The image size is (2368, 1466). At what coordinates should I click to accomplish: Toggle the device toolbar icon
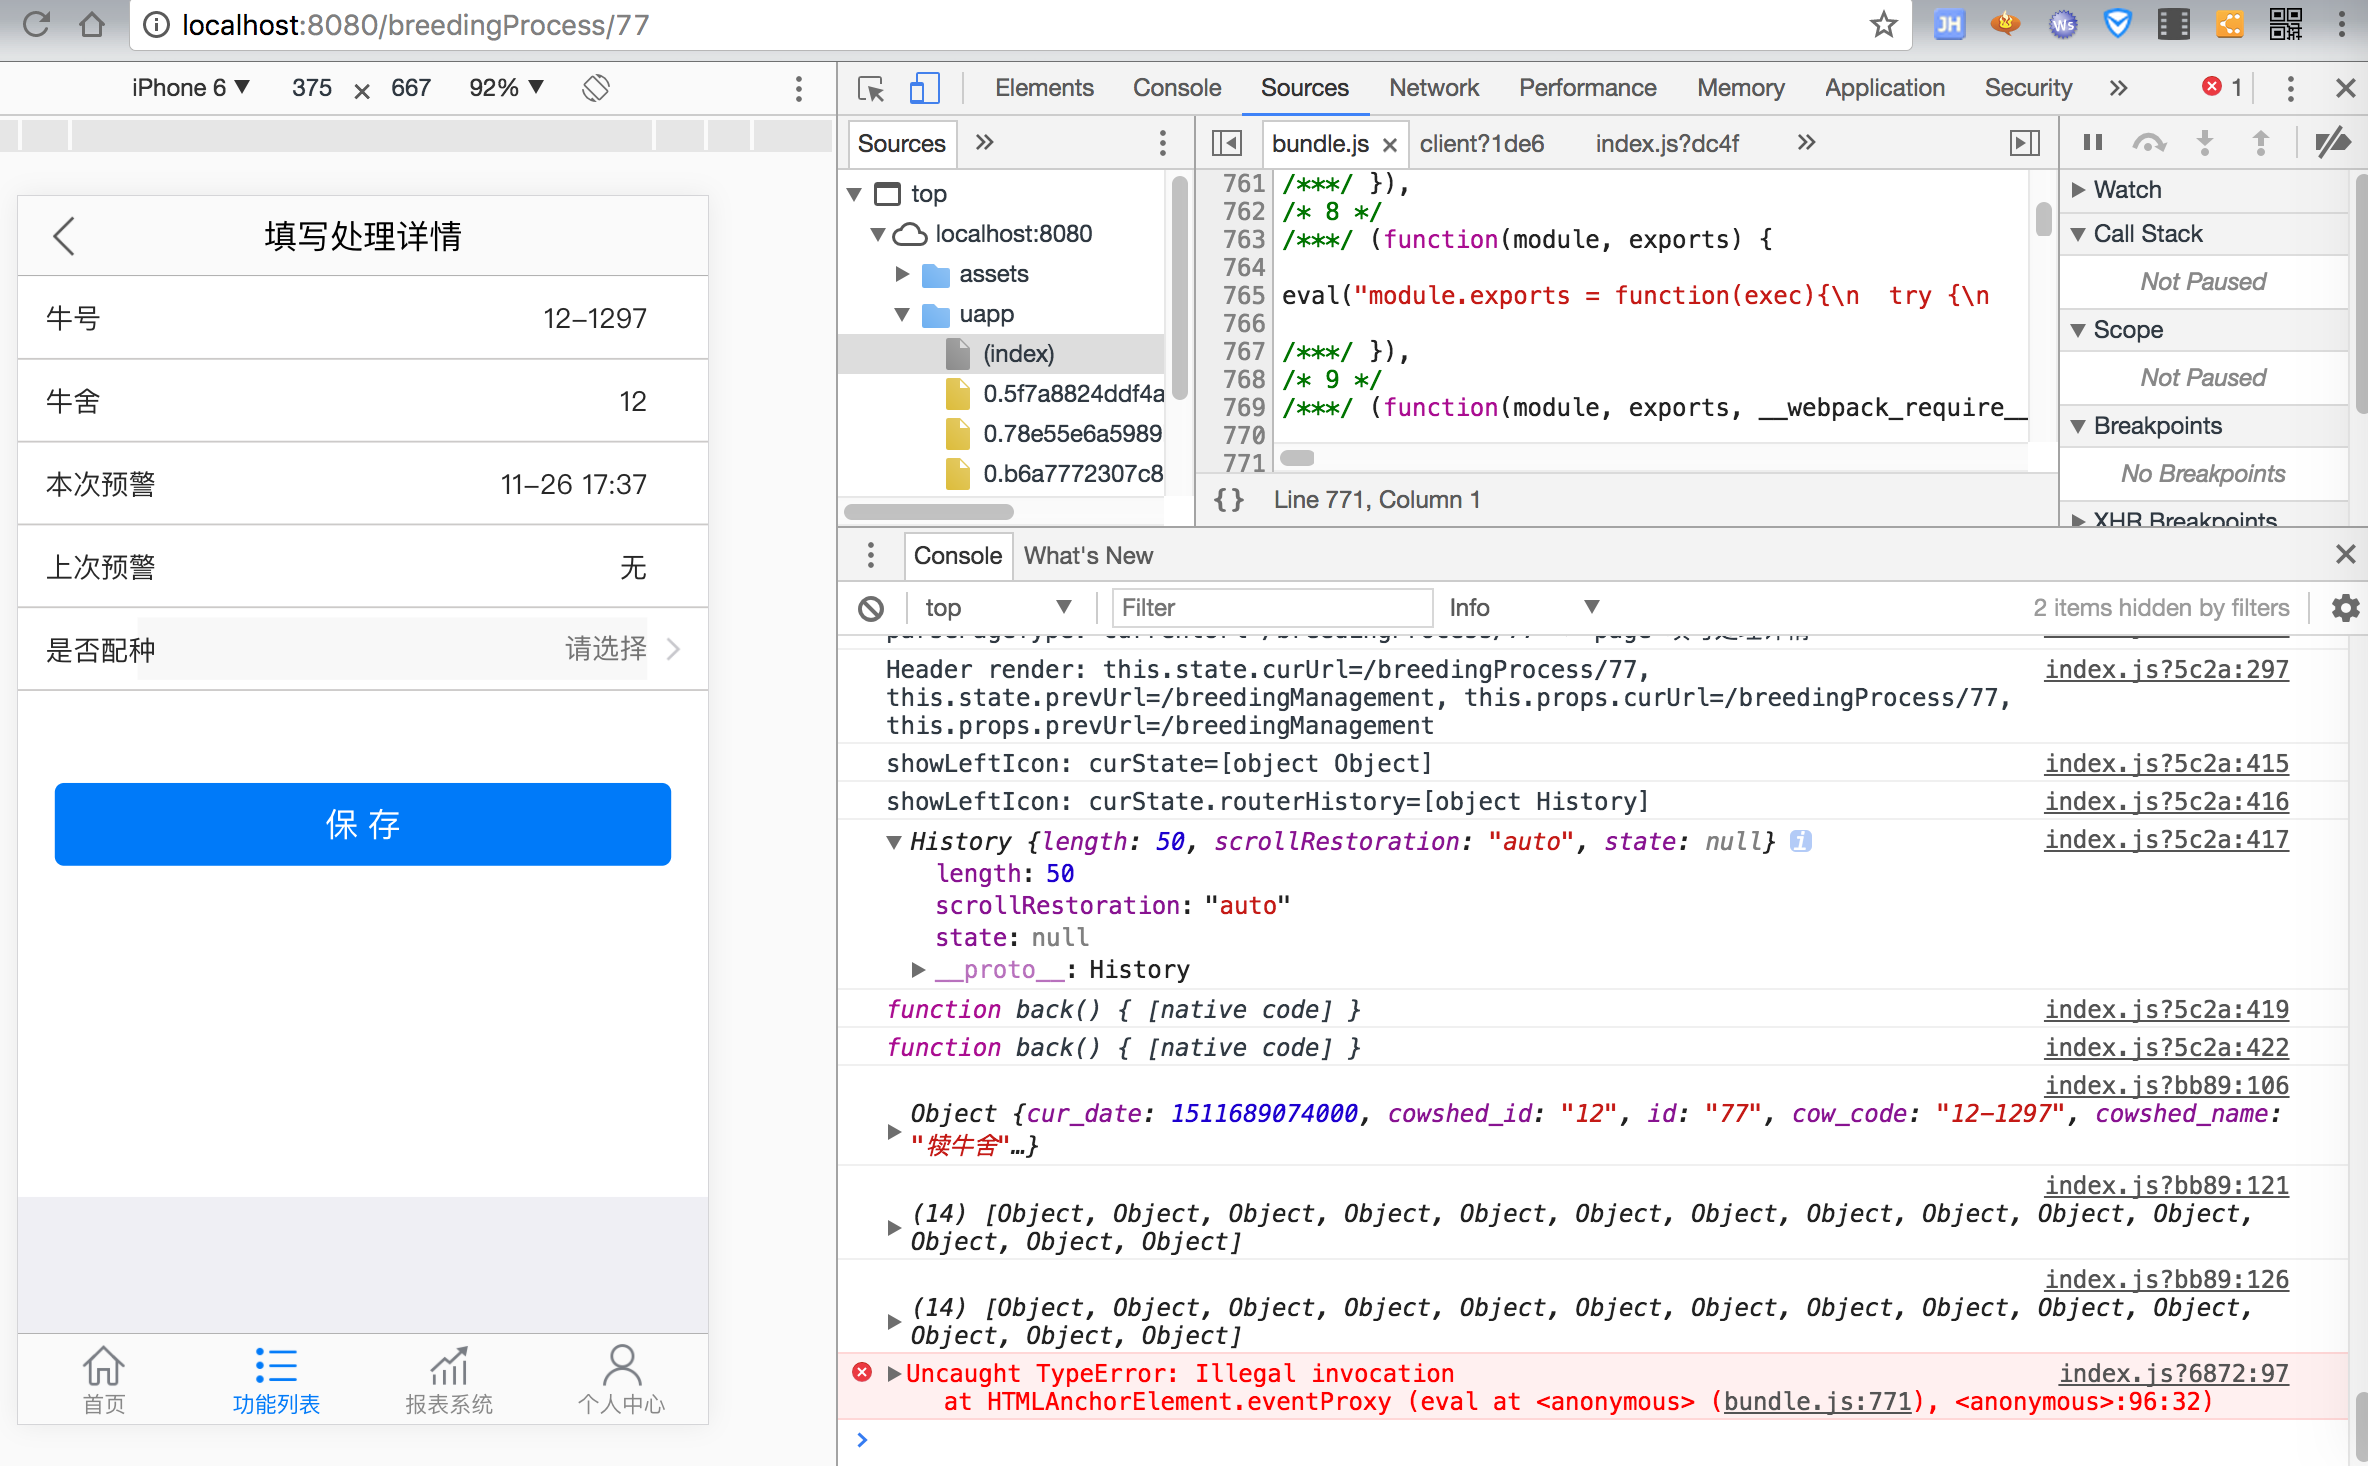[924, 88]
